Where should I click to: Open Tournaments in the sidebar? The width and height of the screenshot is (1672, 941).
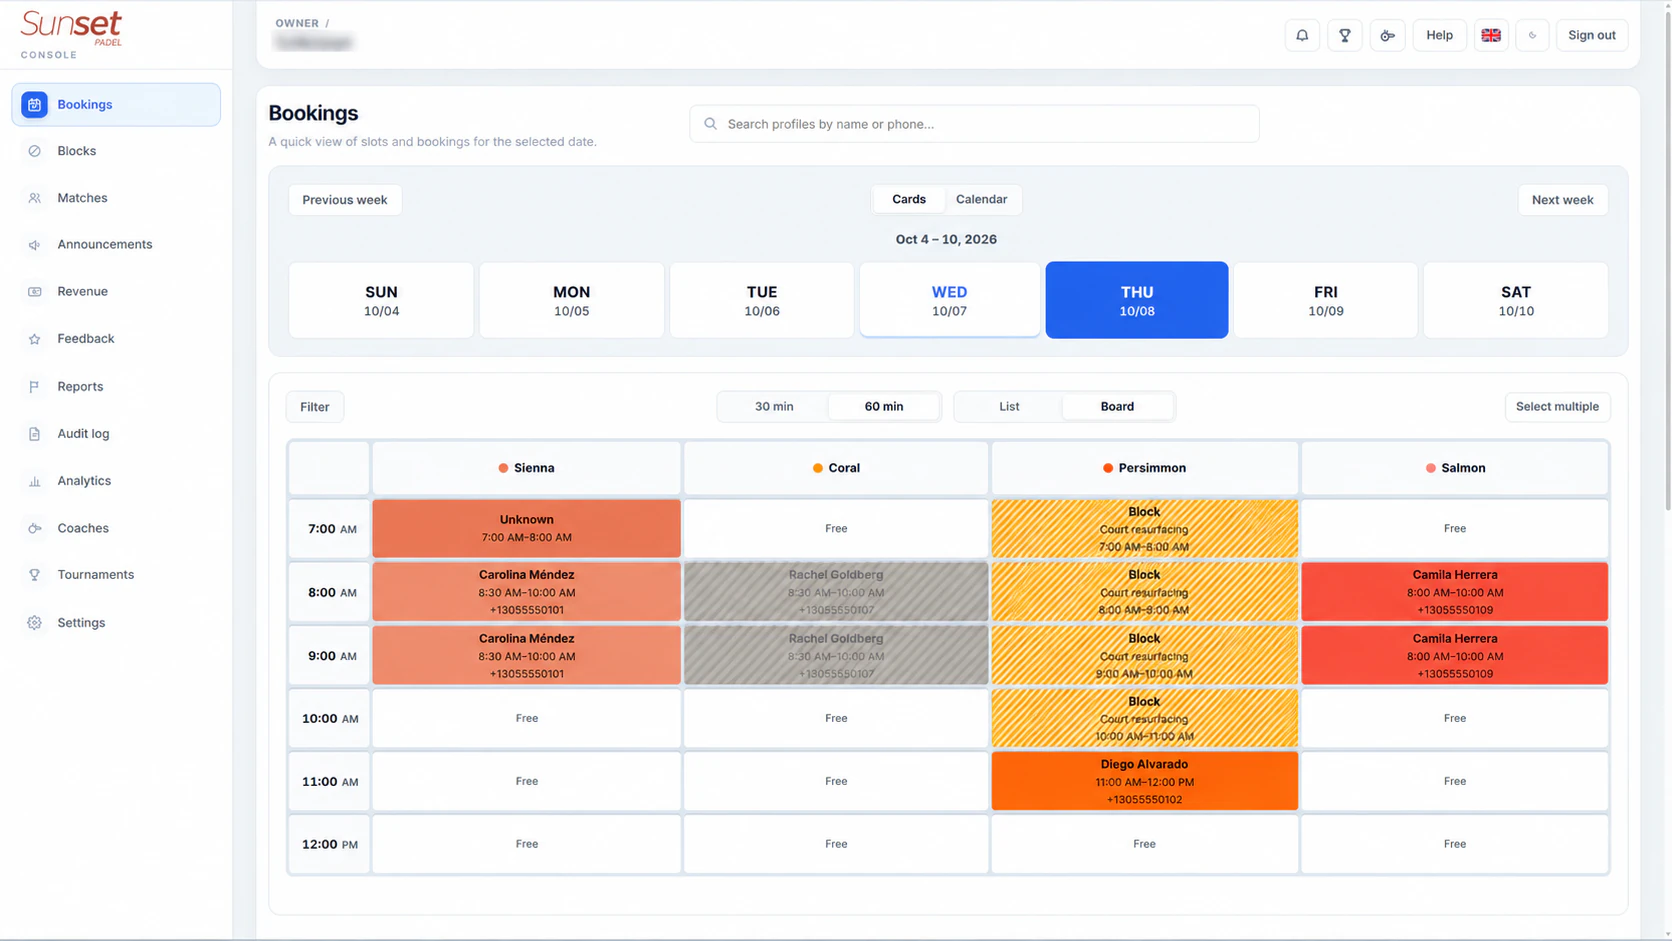[116, 575]
